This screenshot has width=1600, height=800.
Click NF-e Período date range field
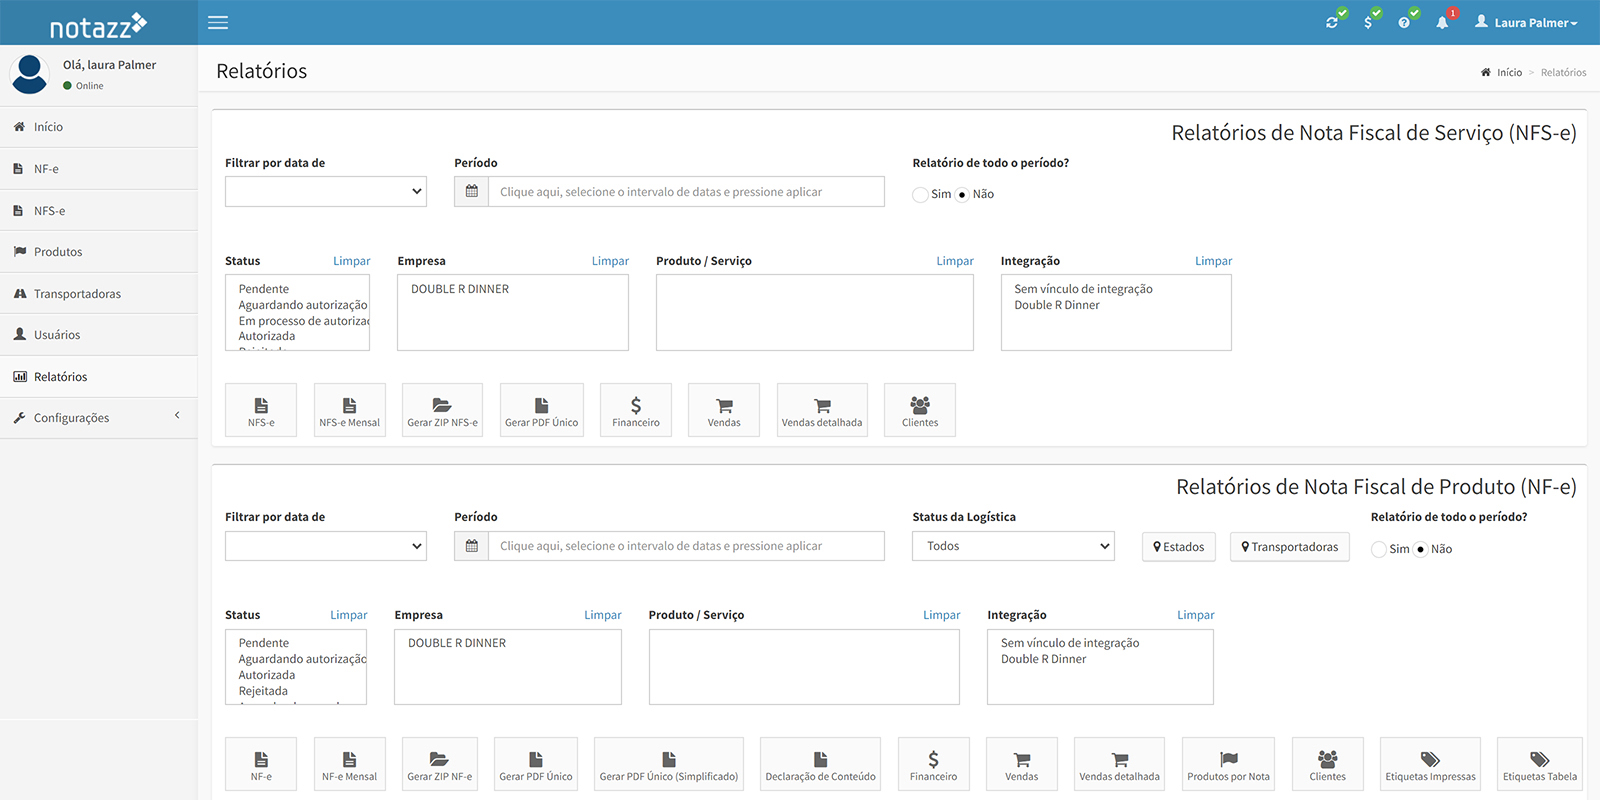(x=686, y=546)
